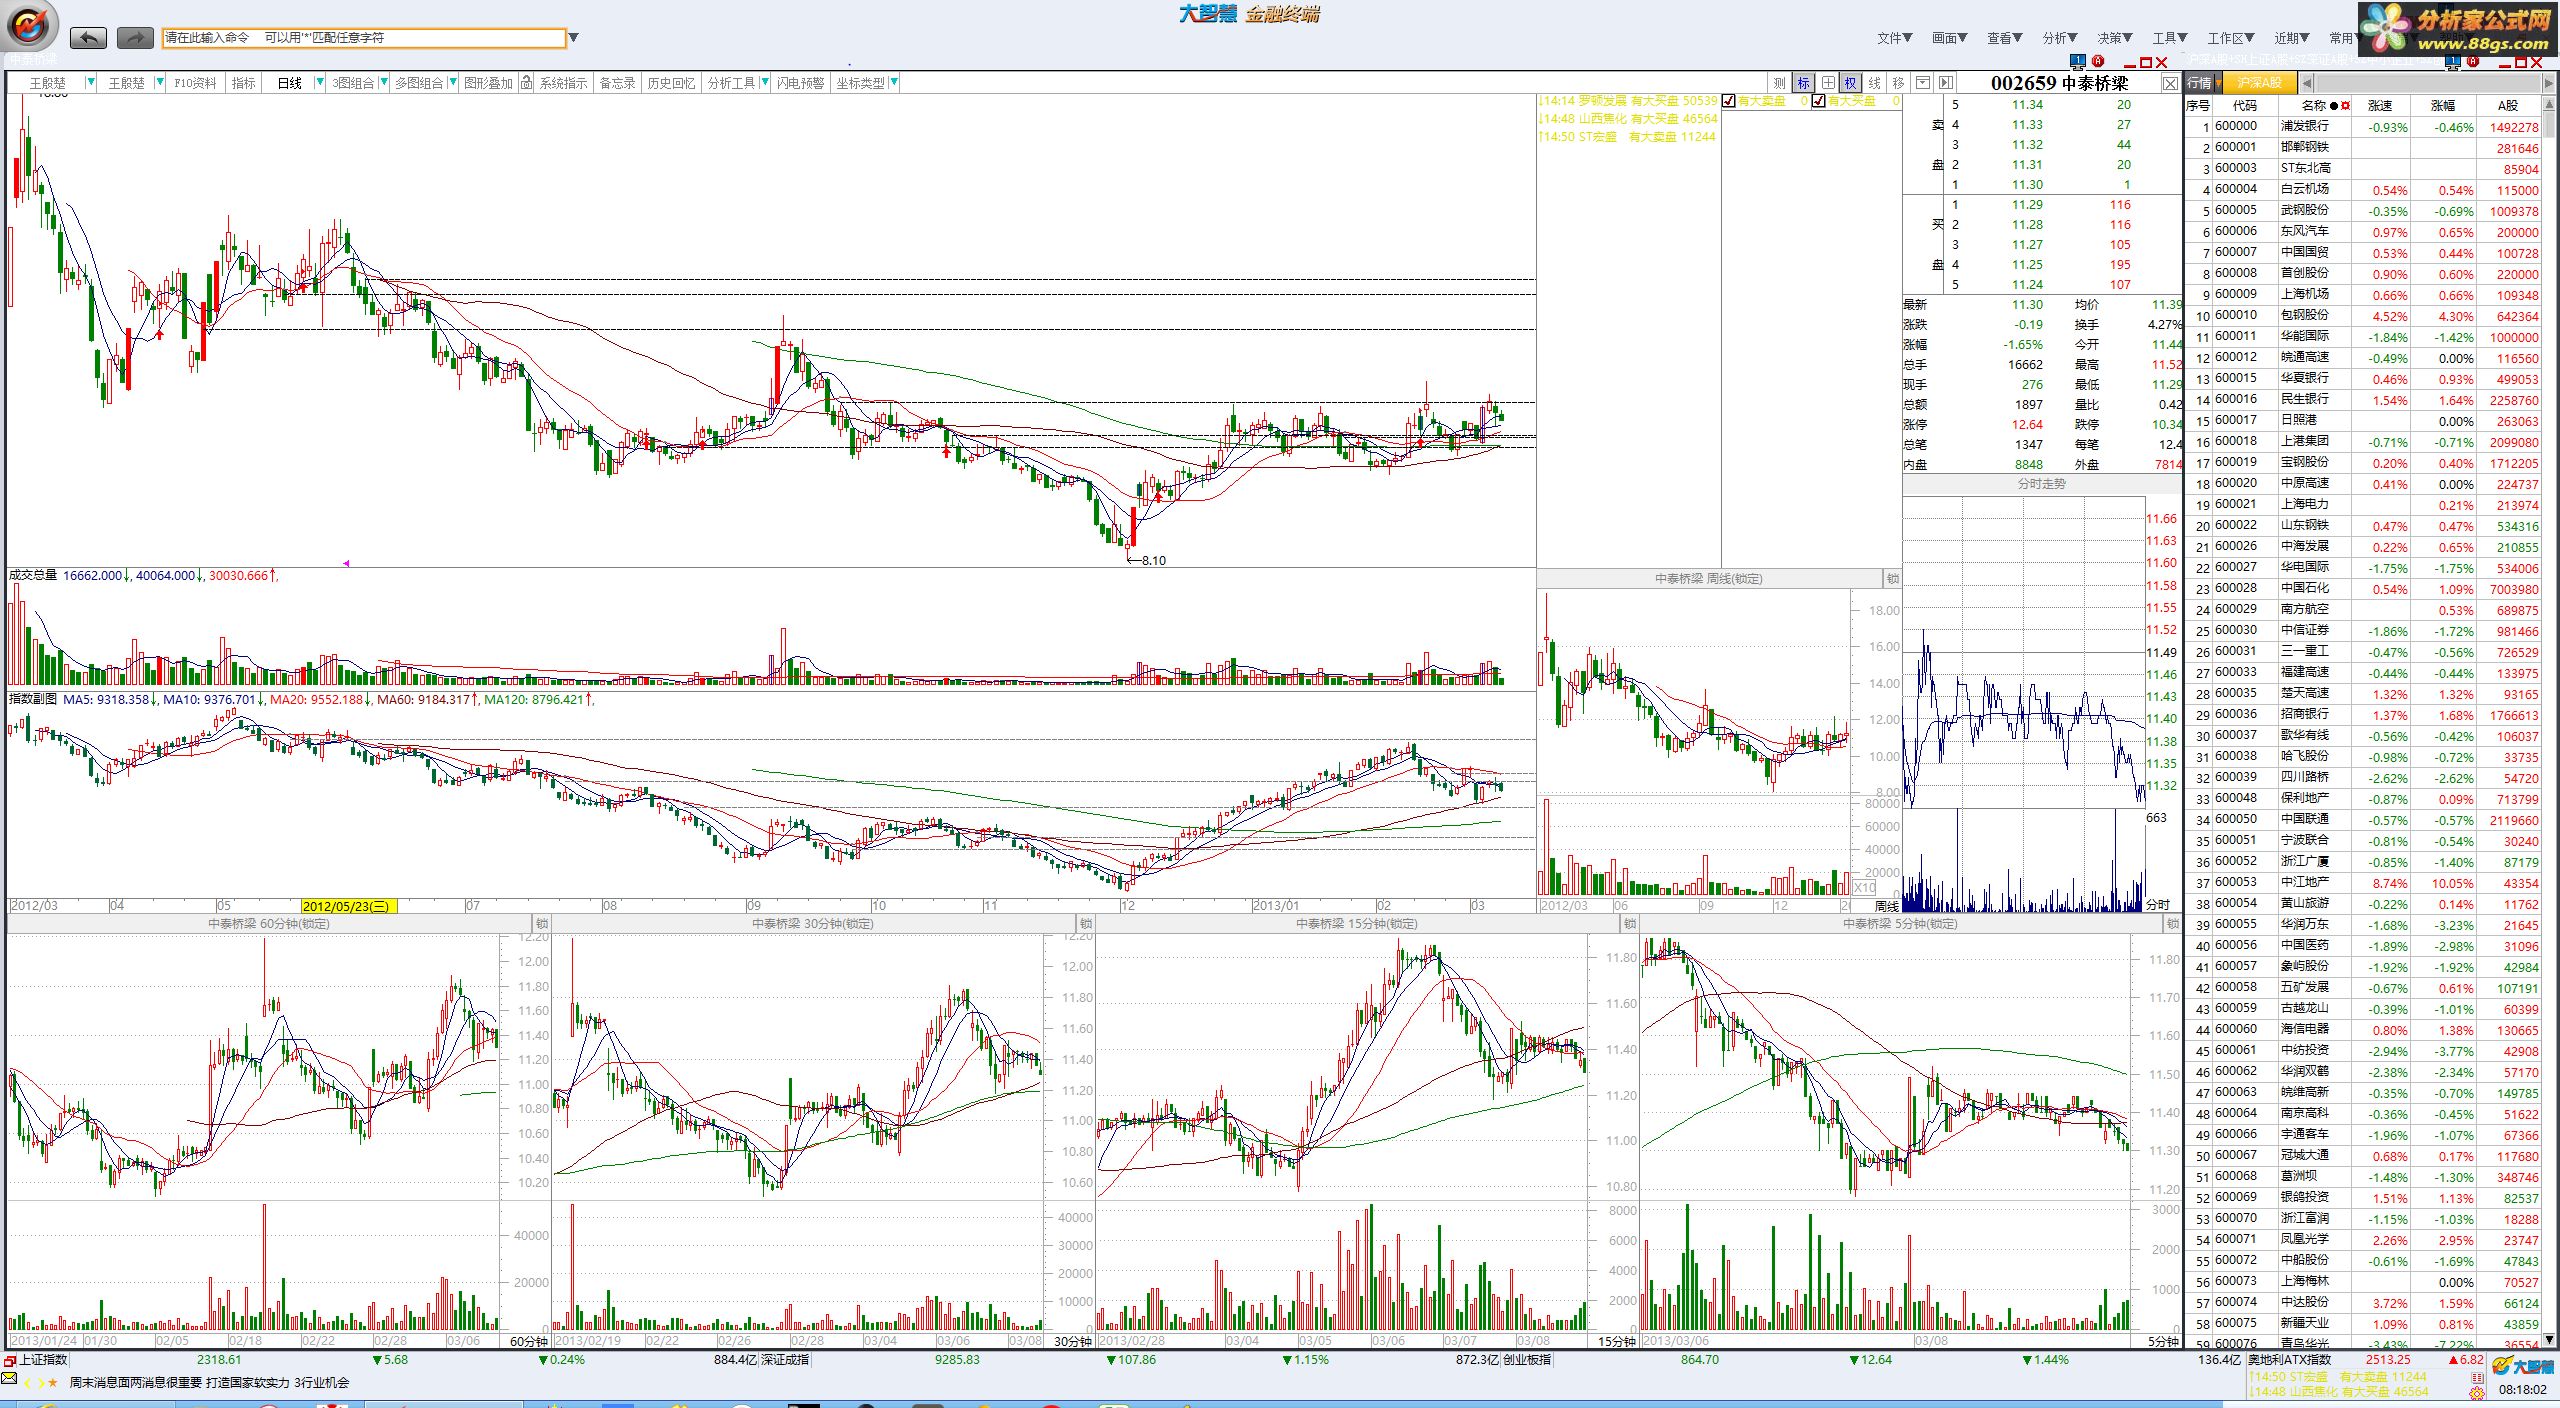The image size is (2560, 1408).
Task: Open the 决策 menu
Action: [2114, 38]
